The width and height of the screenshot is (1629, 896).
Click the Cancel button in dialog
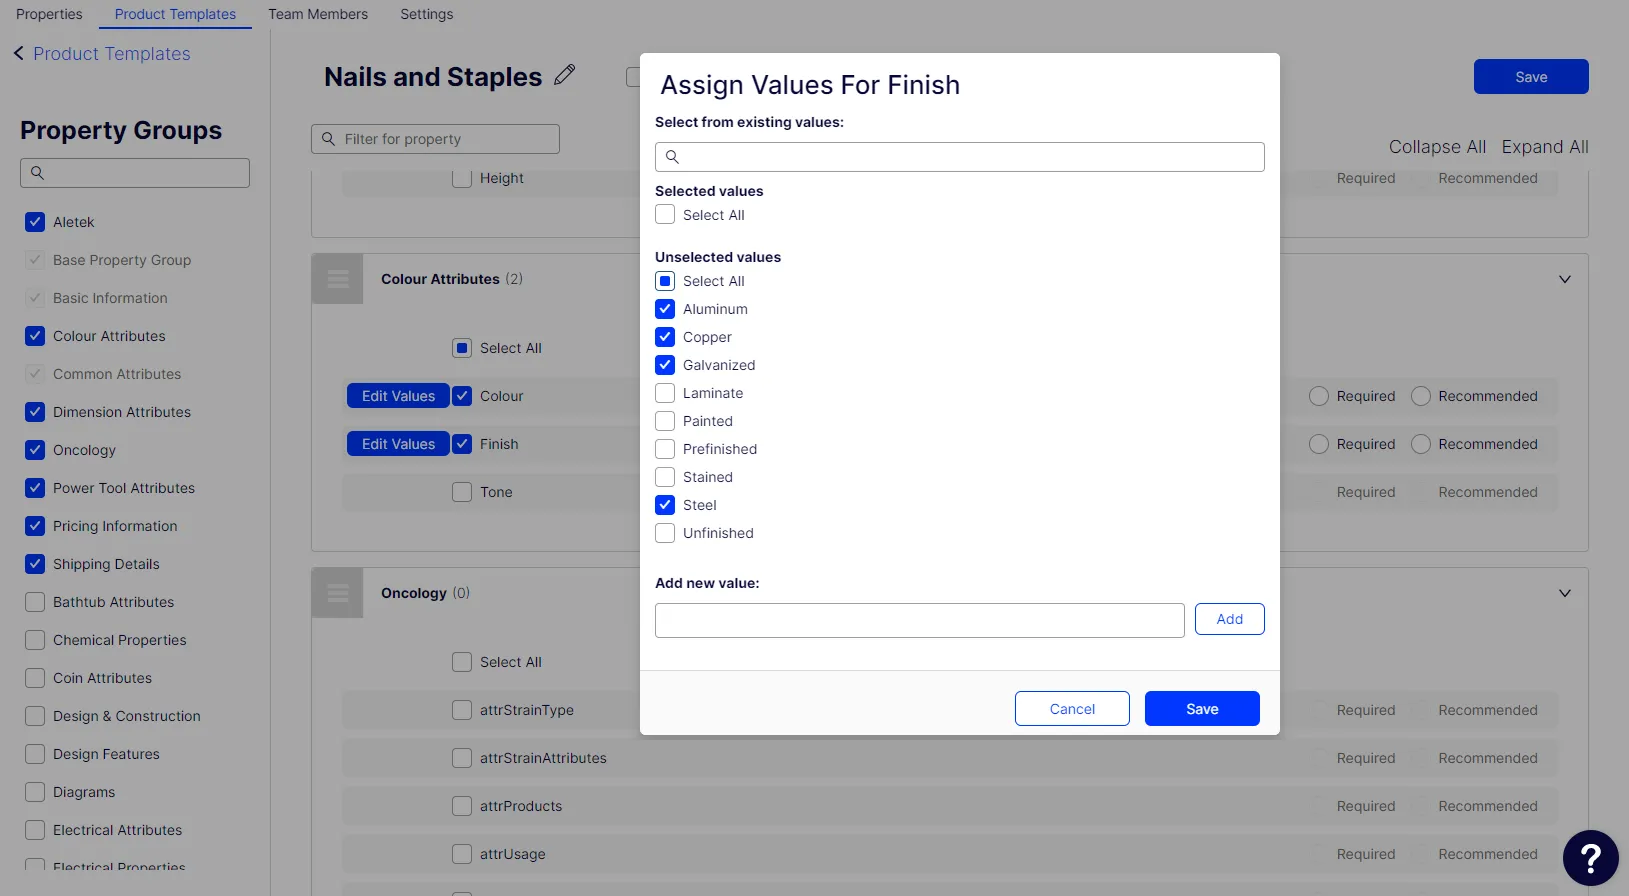click(x=1072, y=709)
